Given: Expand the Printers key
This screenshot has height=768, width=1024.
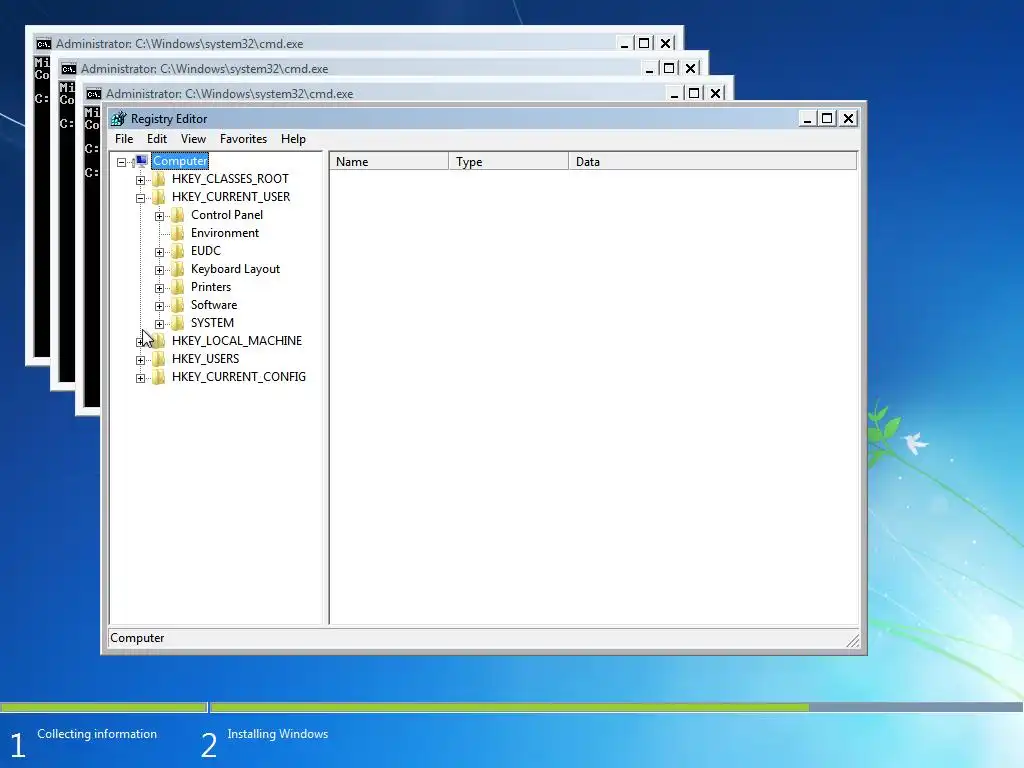Looking at the screenshot, I should [159, 287].
